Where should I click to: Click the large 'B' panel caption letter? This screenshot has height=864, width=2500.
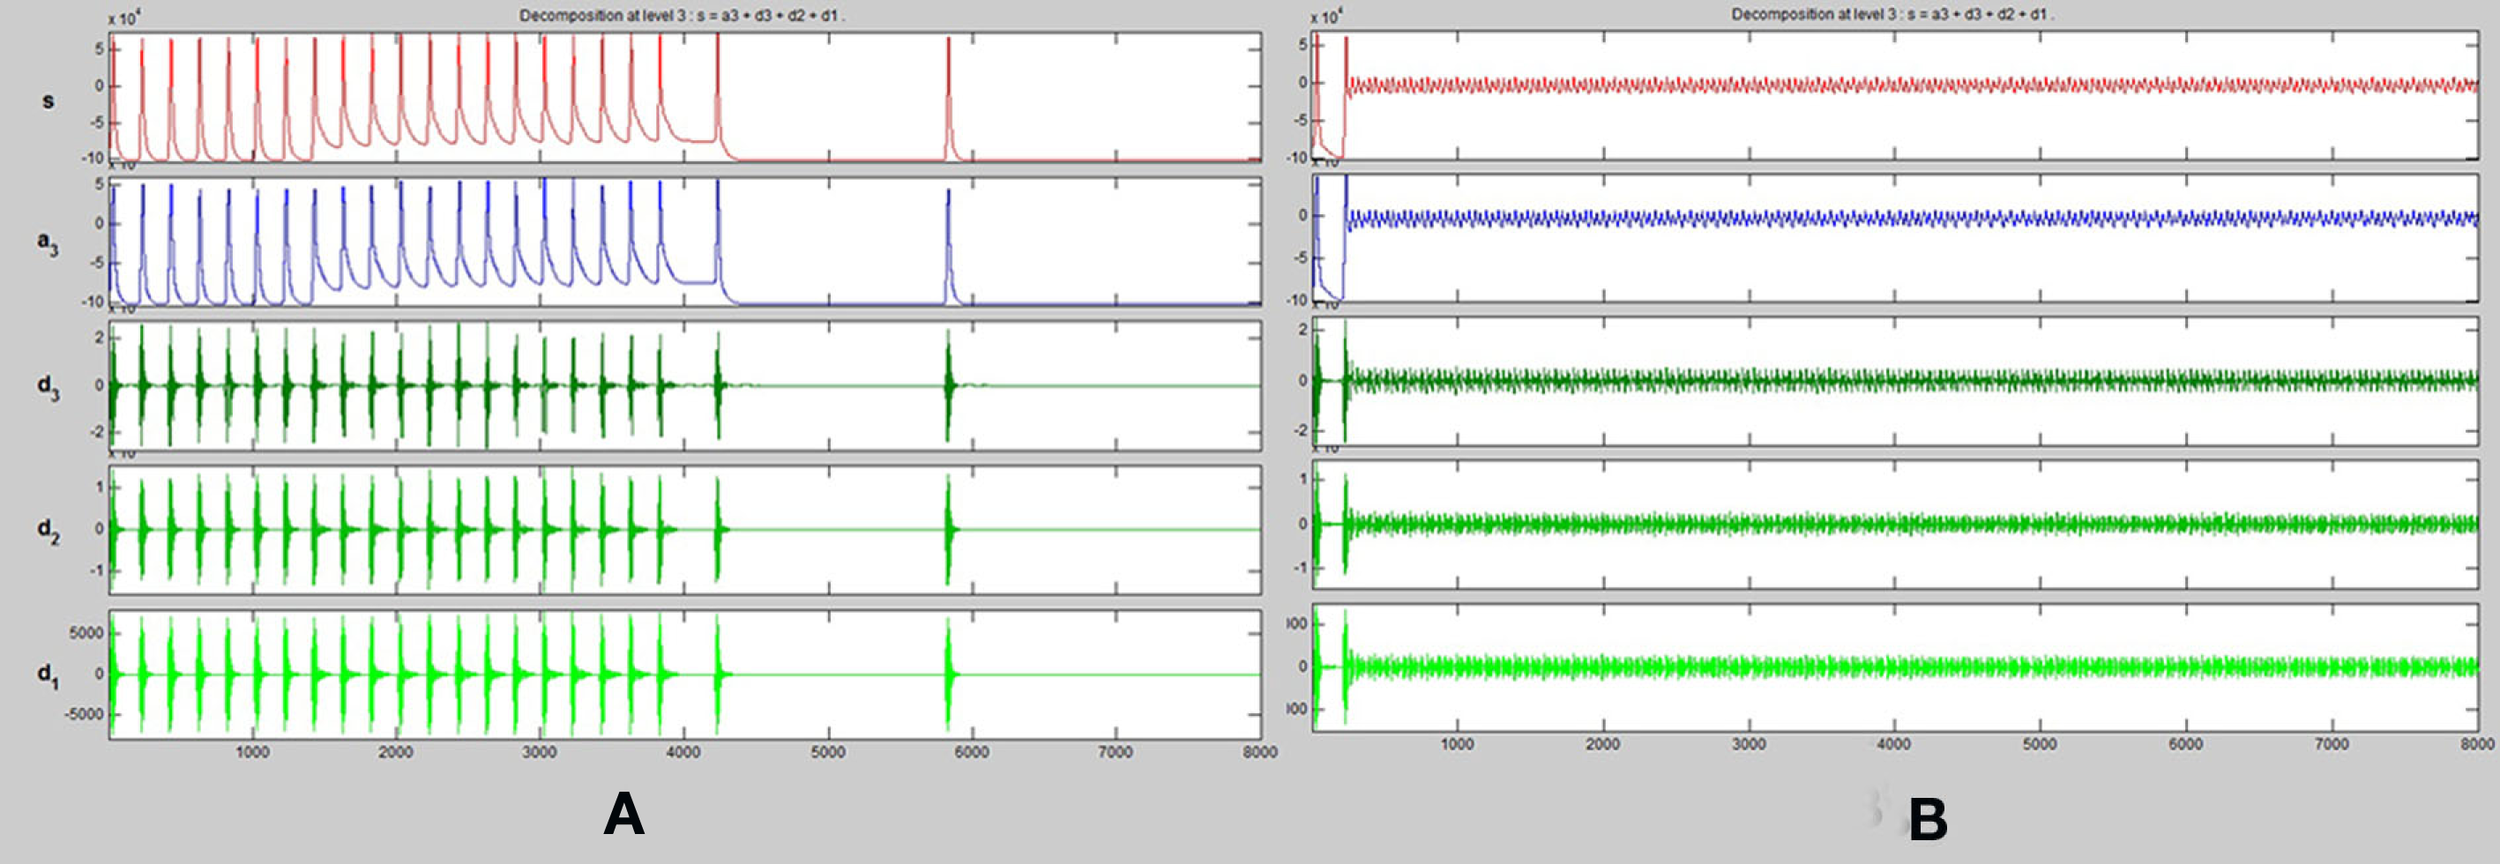(x=1928, y=820)
